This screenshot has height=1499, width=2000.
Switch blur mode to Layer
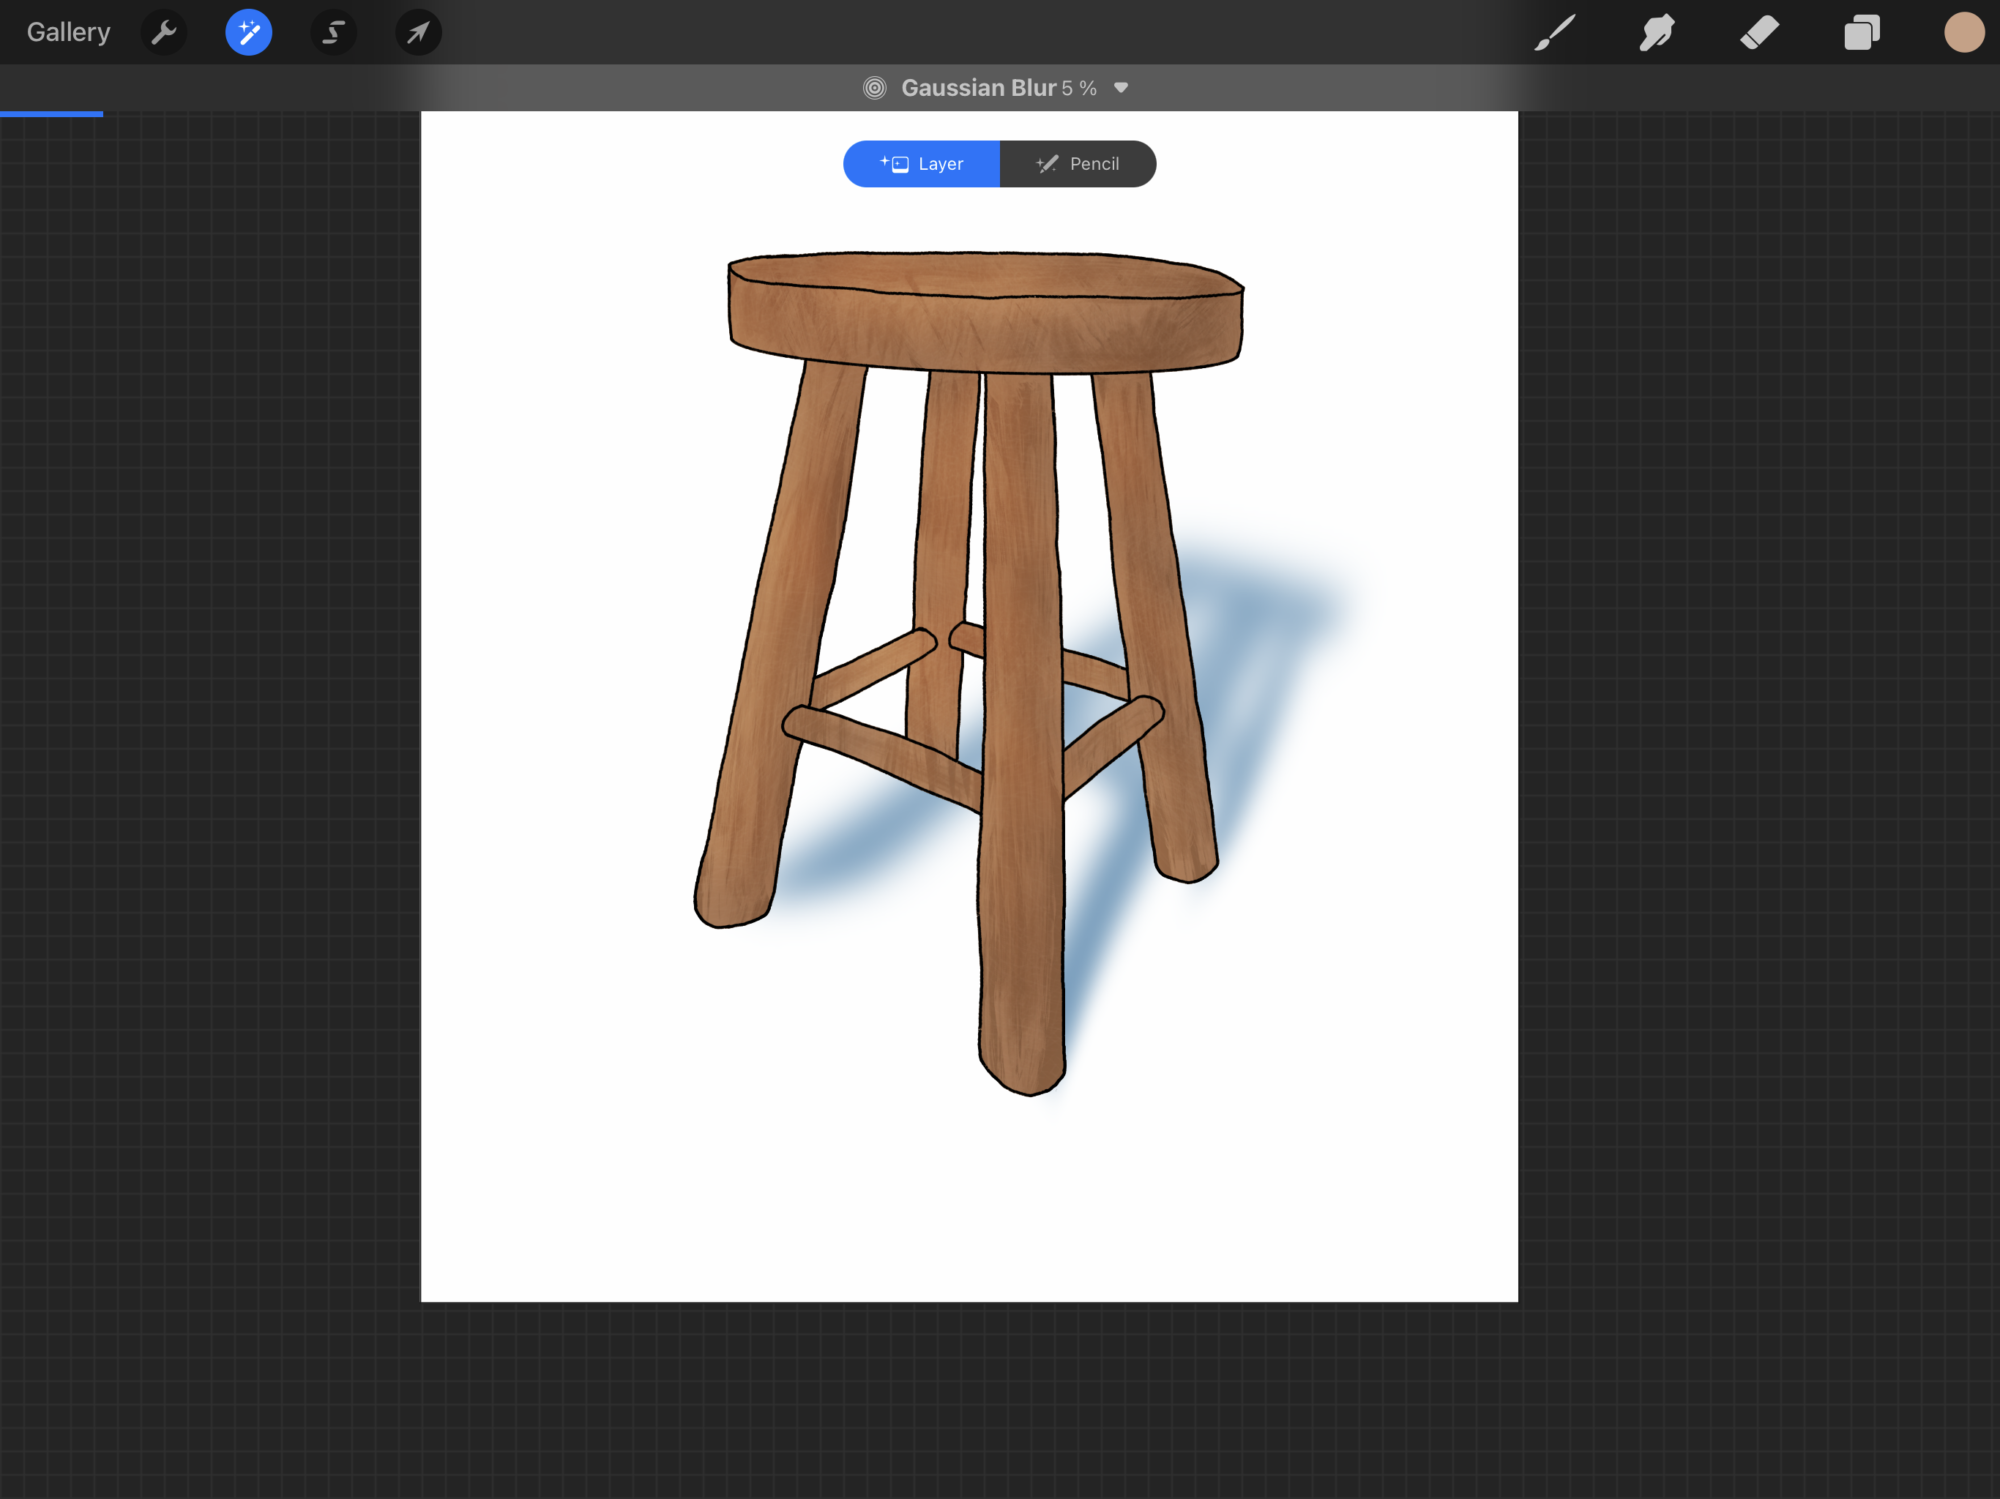[921, 164]
